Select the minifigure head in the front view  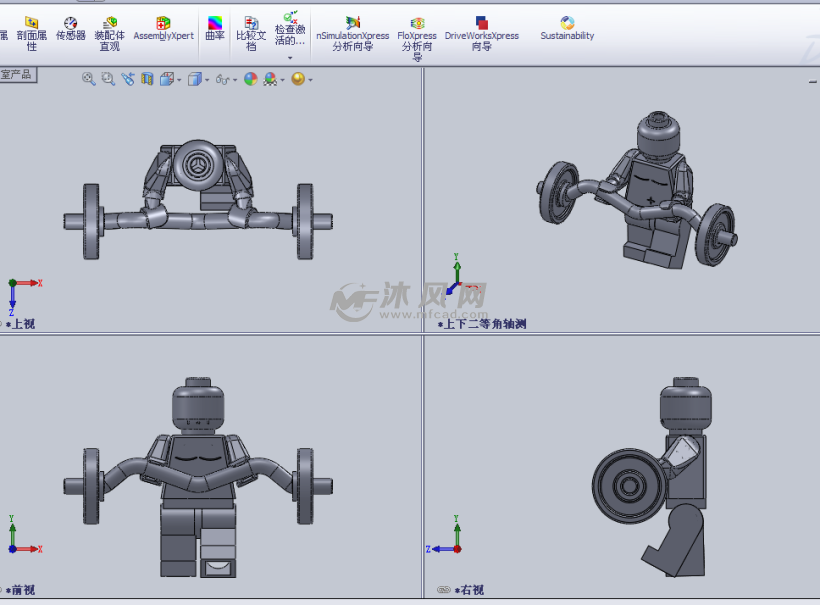click(x=198, y=406)
